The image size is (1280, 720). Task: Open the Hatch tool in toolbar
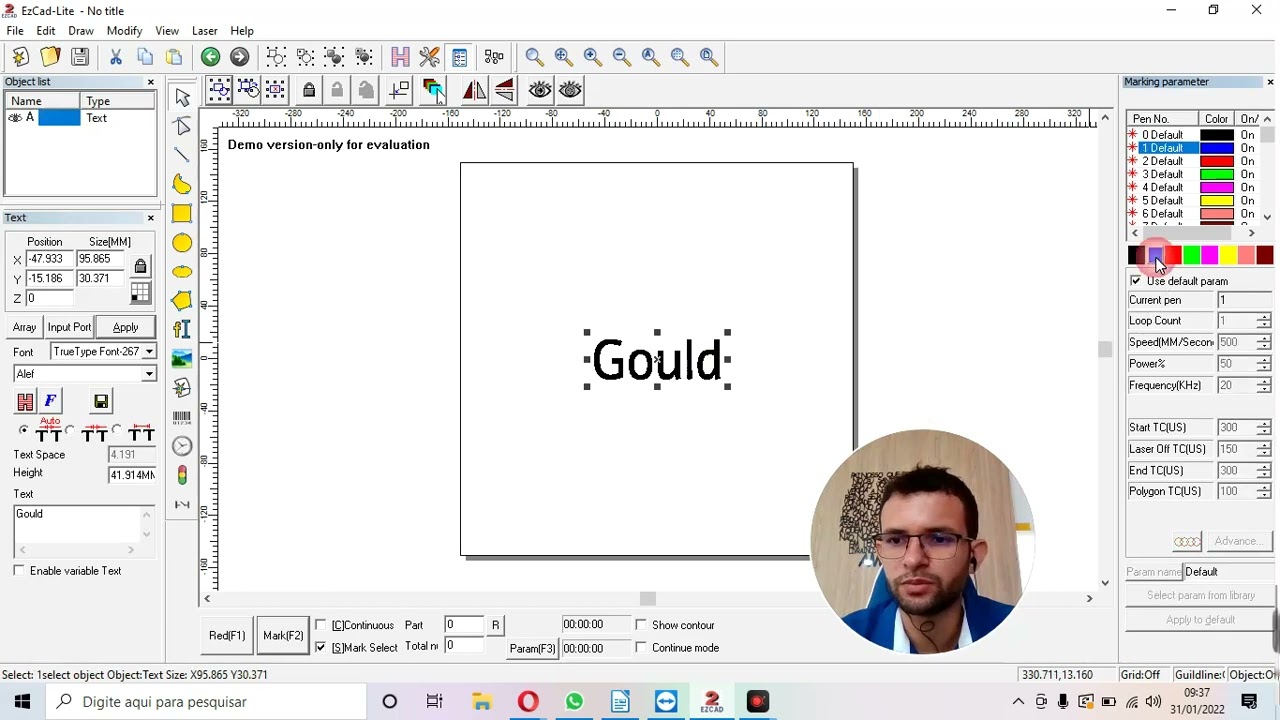(400, 57)
